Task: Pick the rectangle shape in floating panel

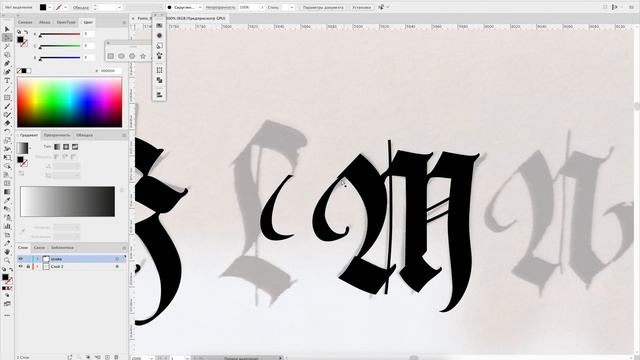Action: pyautogui.click(x=111, y=56)
